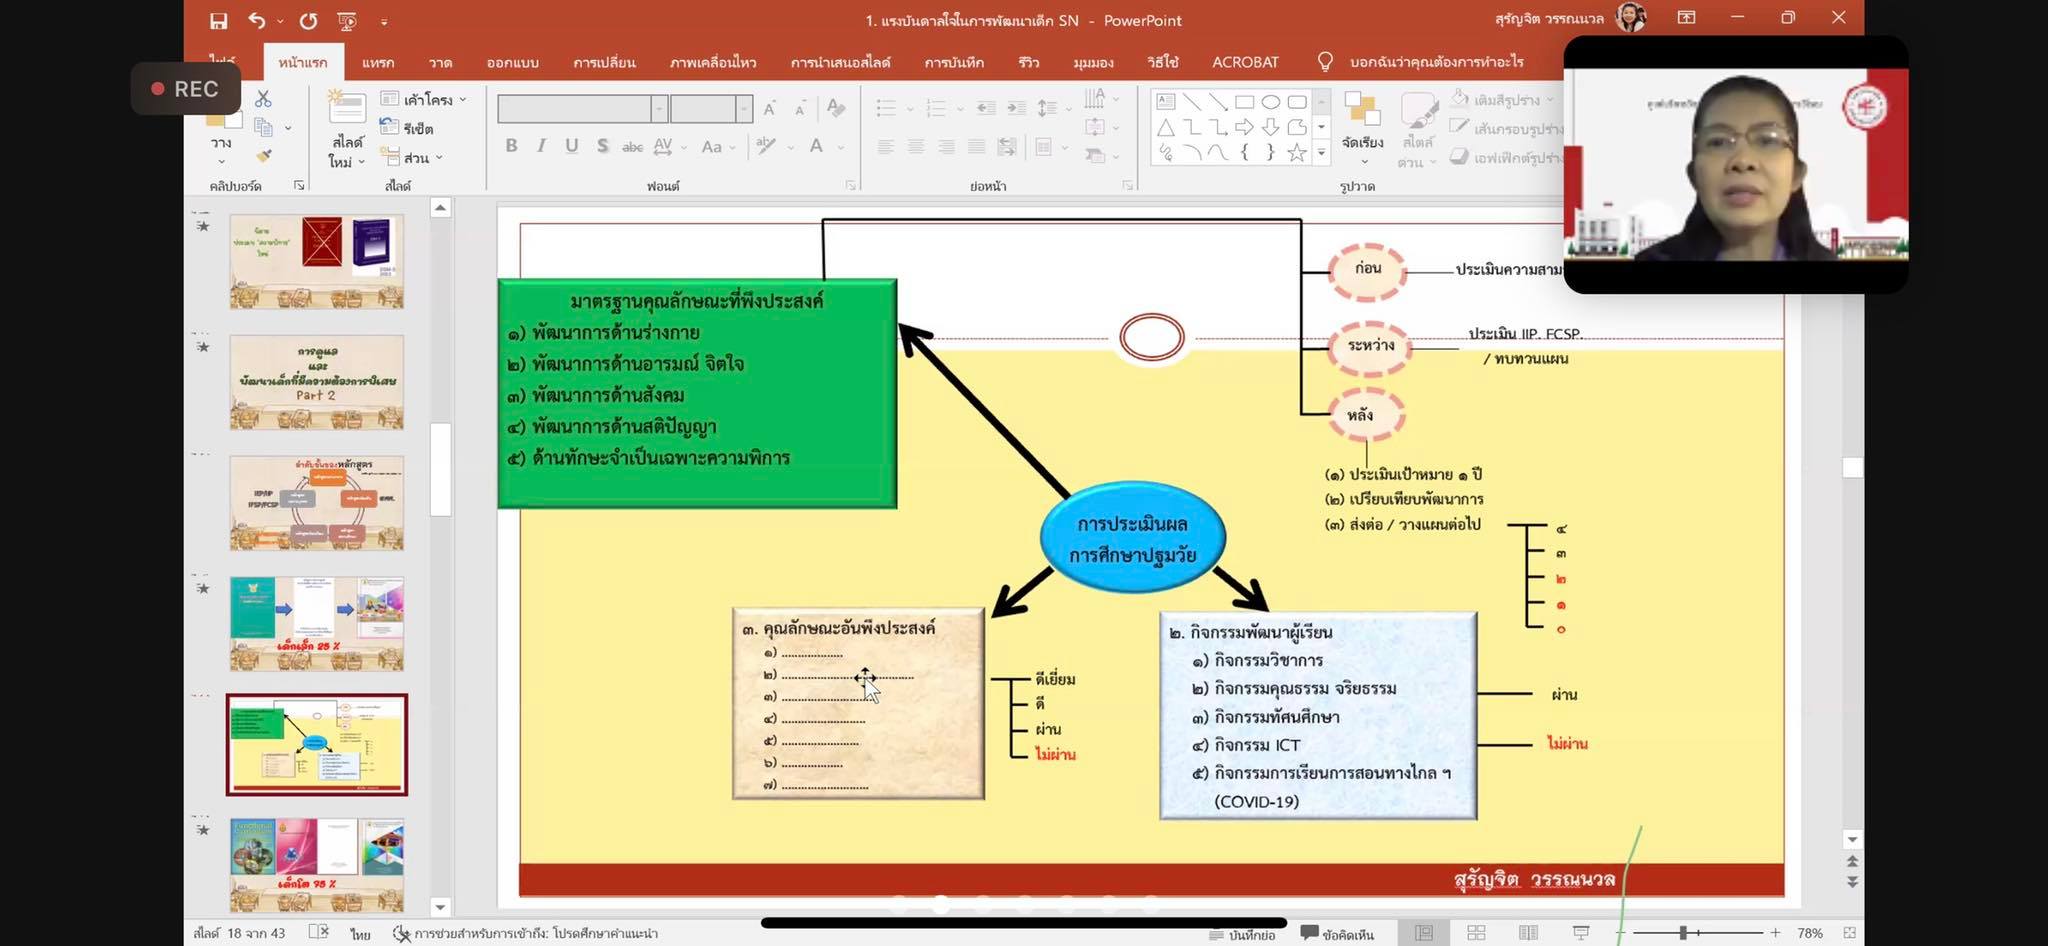Image resolution: width=2048 pixels, height=946 pixels.
Task: Select the Format Painter brush
Action: [263, 155]
